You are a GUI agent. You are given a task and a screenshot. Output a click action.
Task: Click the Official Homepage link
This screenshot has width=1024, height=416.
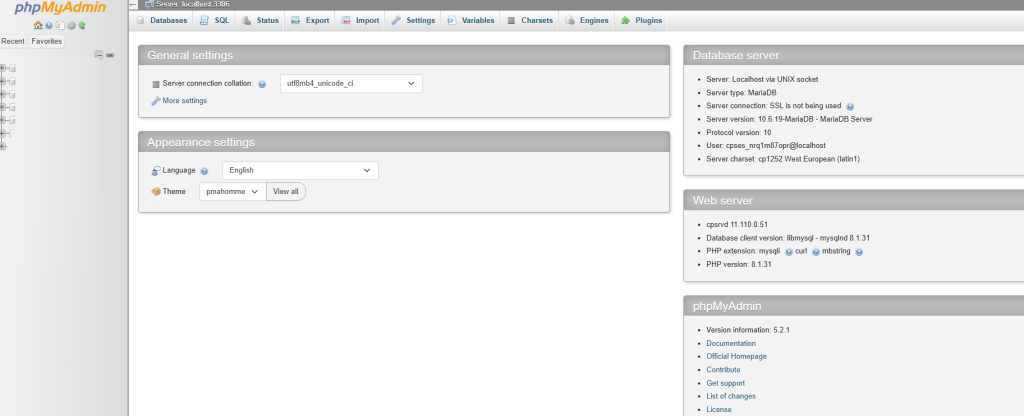[x=736, y=357]
